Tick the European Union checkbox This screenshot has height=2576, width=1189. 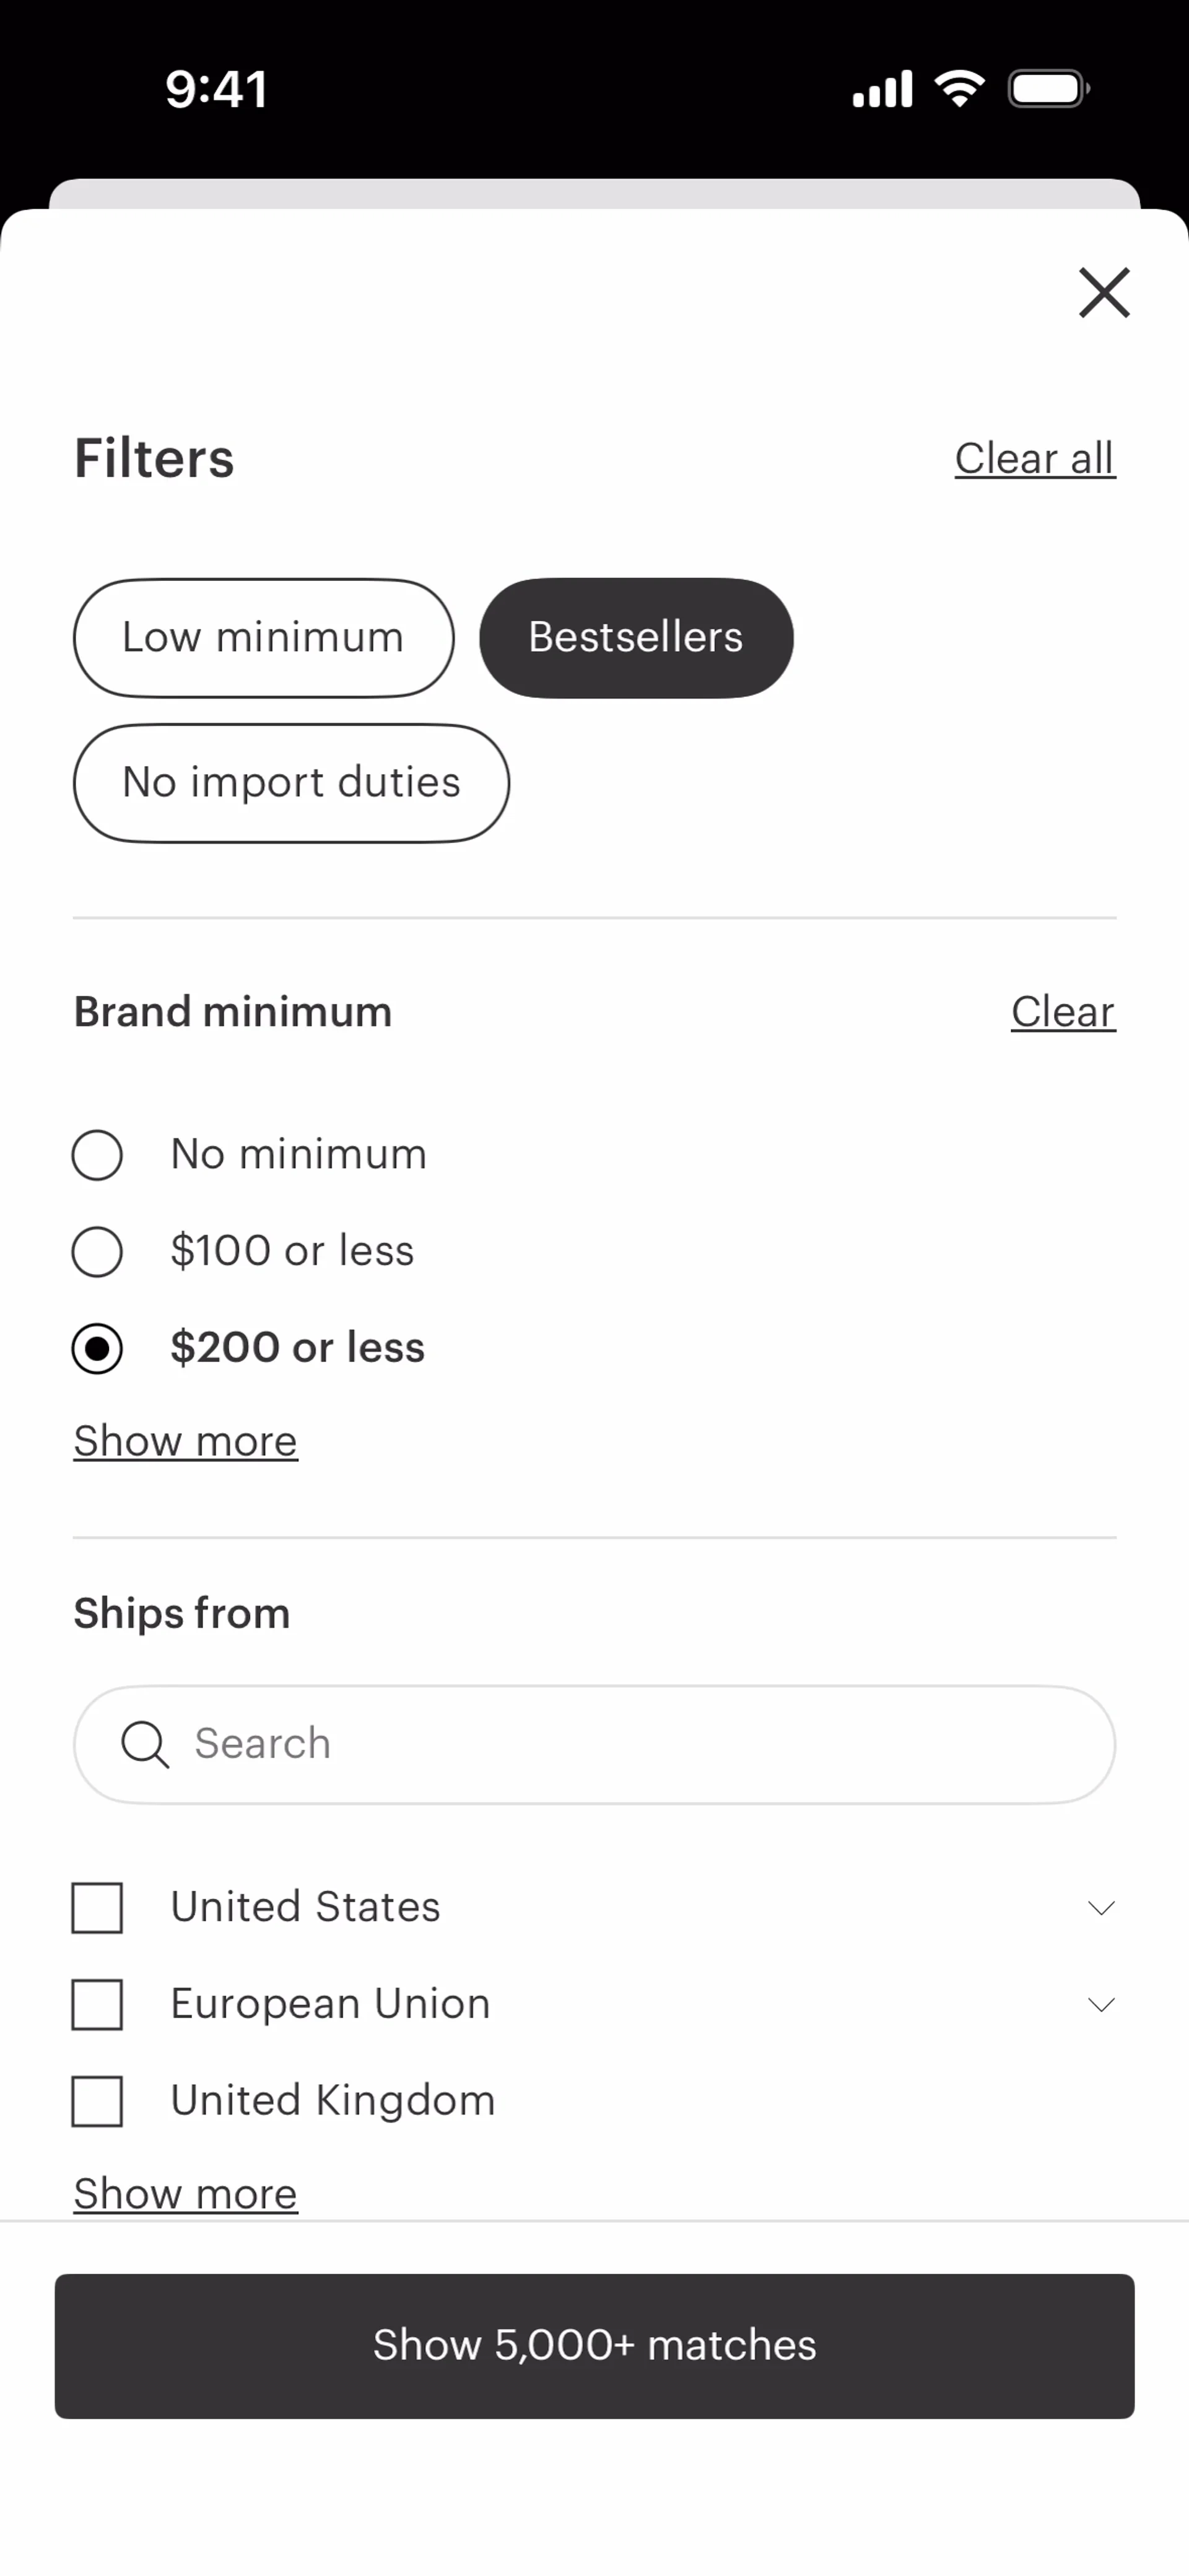[x=97, y=2005]
